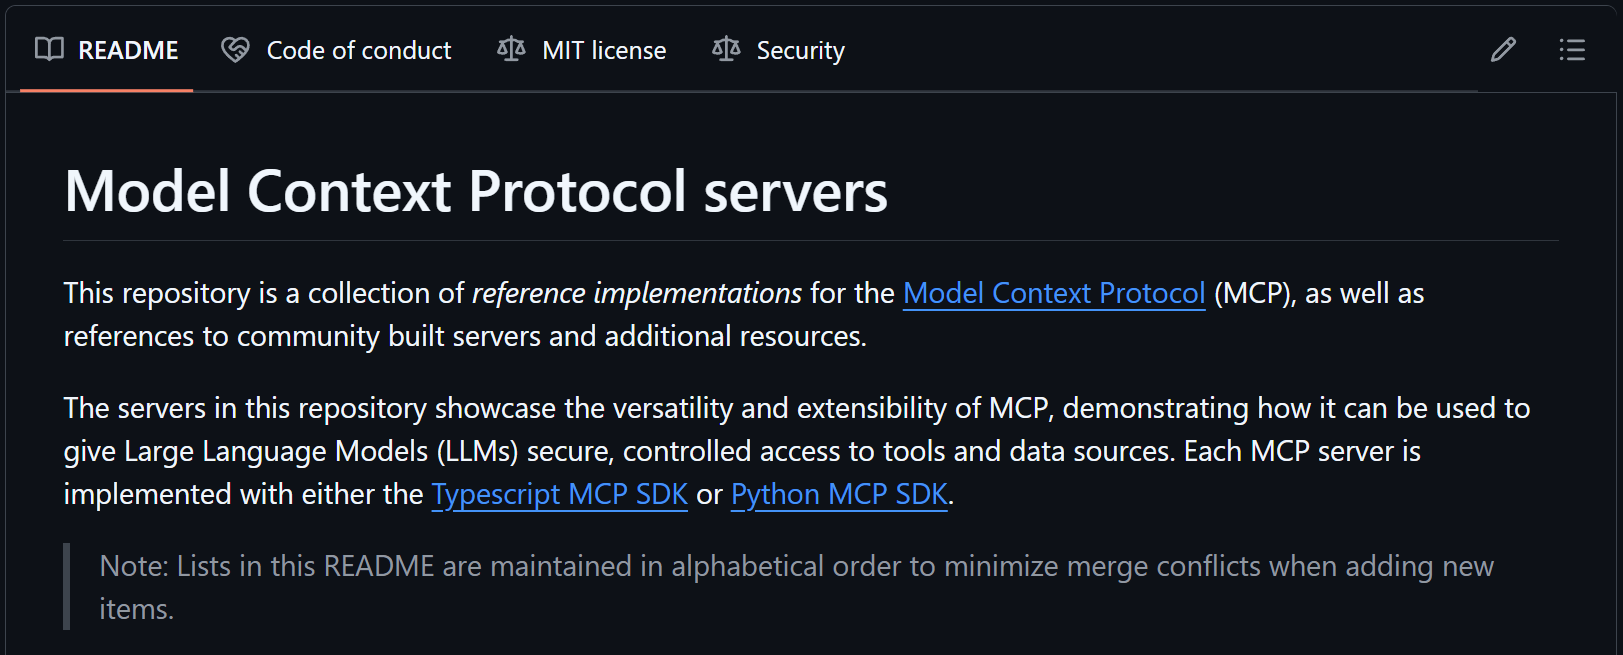
Task: Click the book icon beside README
Action: (x=49, y=49)
